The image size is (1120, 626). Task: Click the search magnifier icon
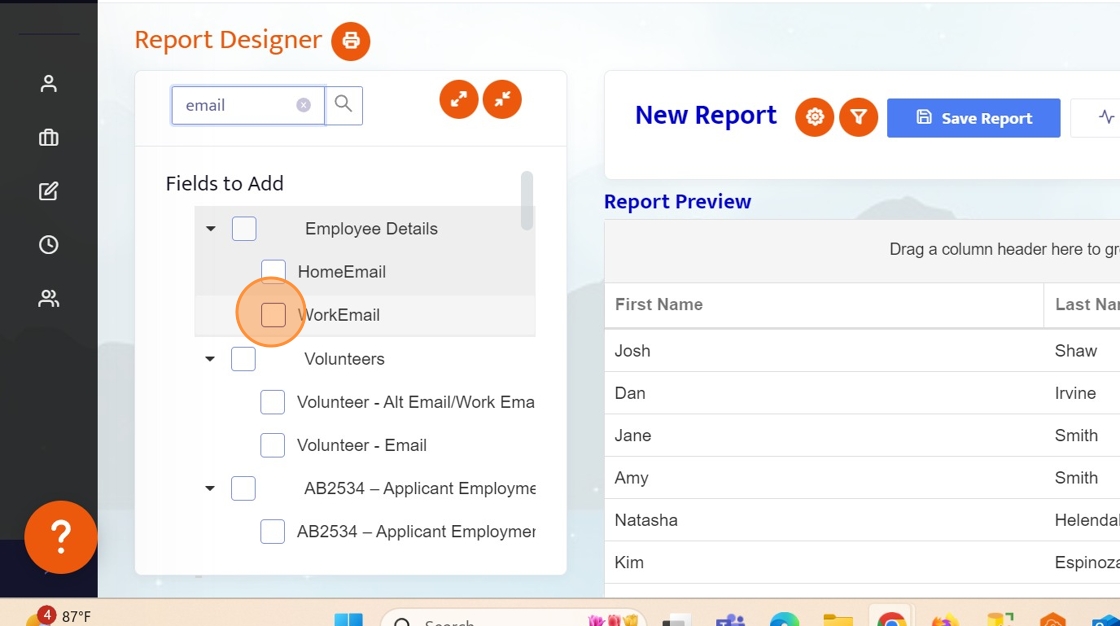(343, 105)
